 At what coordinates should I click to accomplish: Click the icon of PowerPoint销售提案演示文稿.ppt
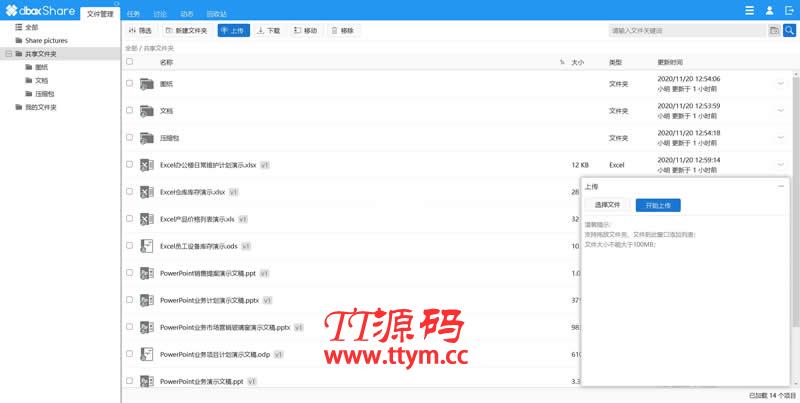point(147,273)
